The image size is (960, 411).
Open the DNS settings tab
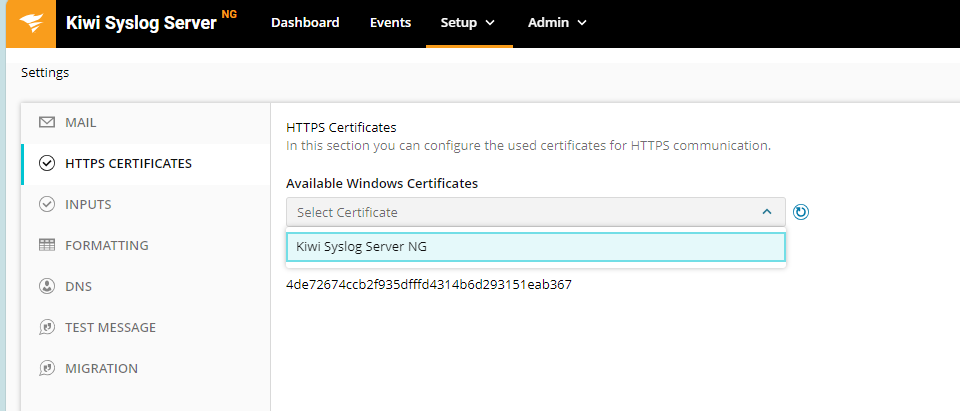[146, 286]
